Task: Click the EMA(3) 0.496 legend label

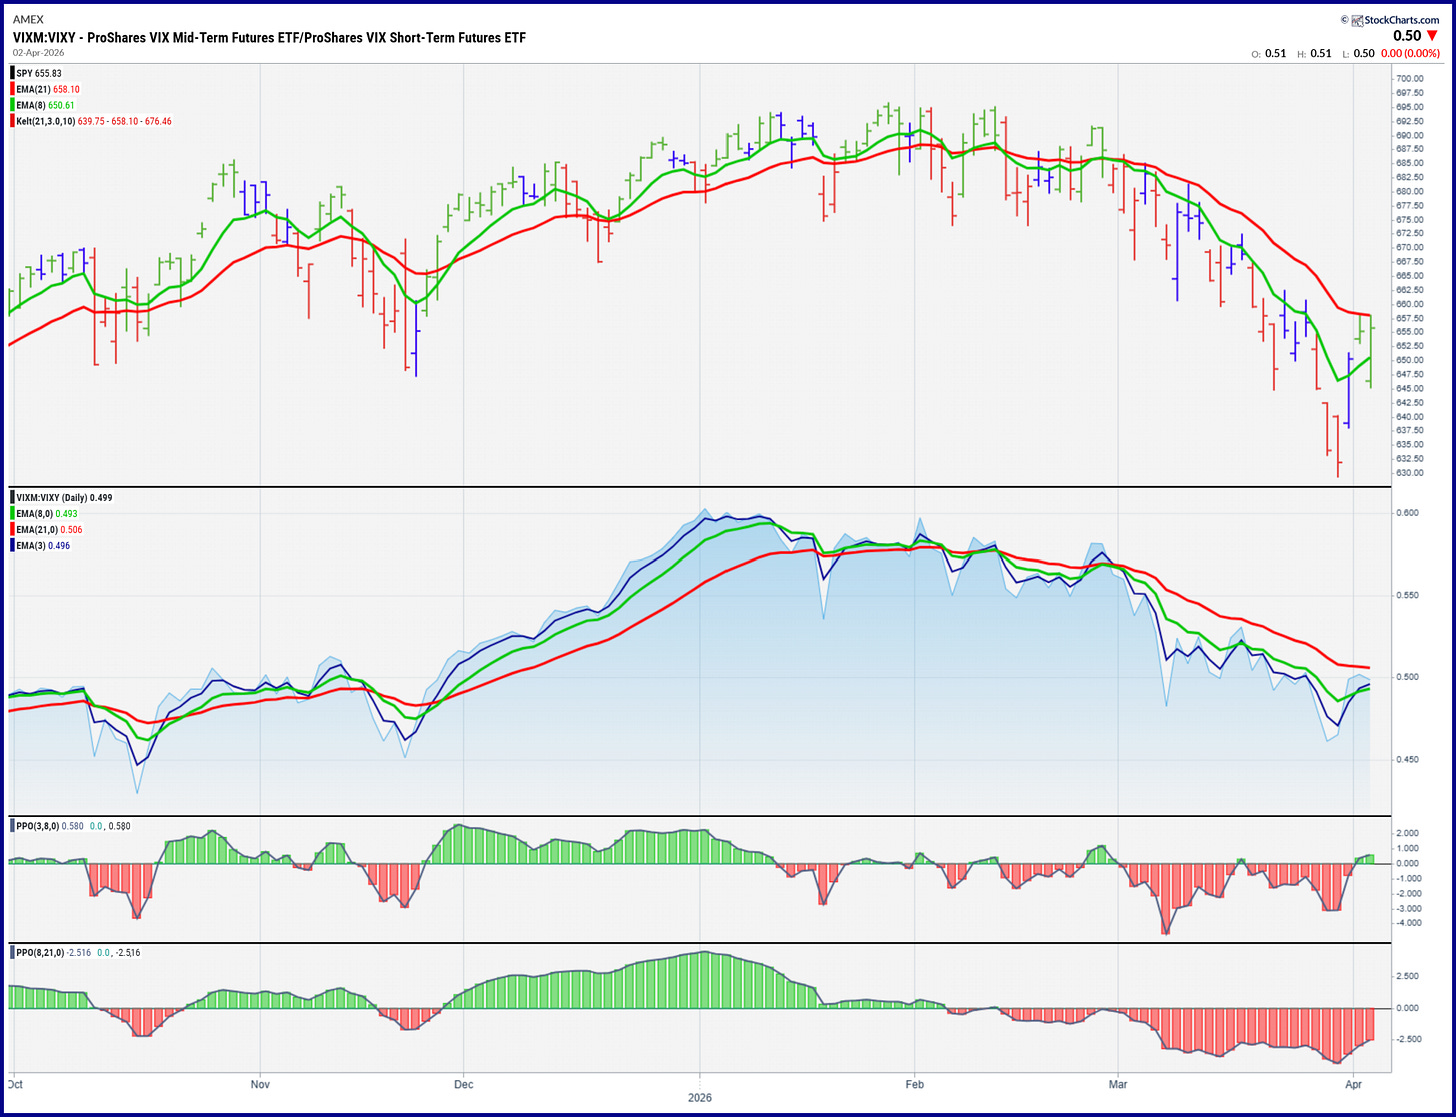Action: (x=43, y=546)
